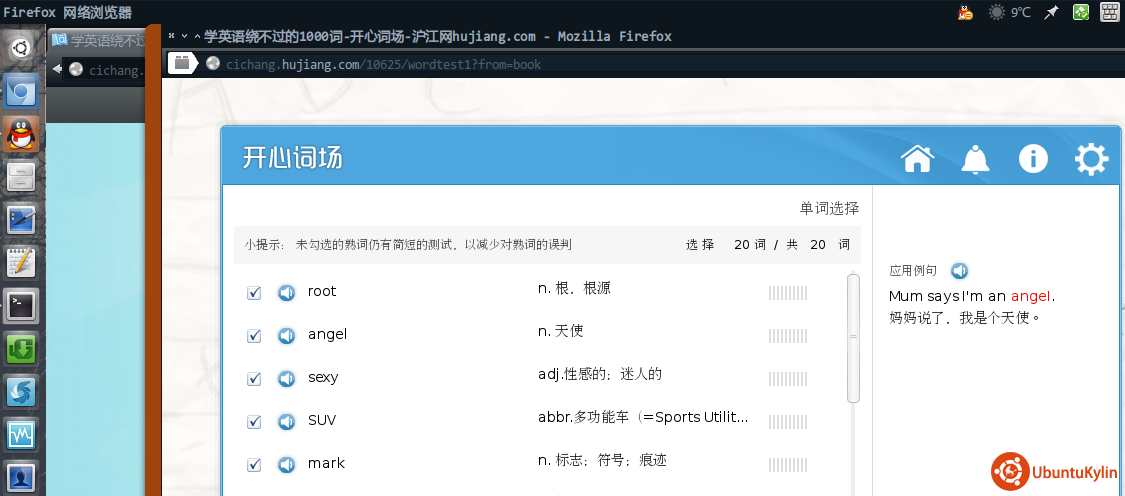Open the keyboard input method indicator

tap(1110, 12)
